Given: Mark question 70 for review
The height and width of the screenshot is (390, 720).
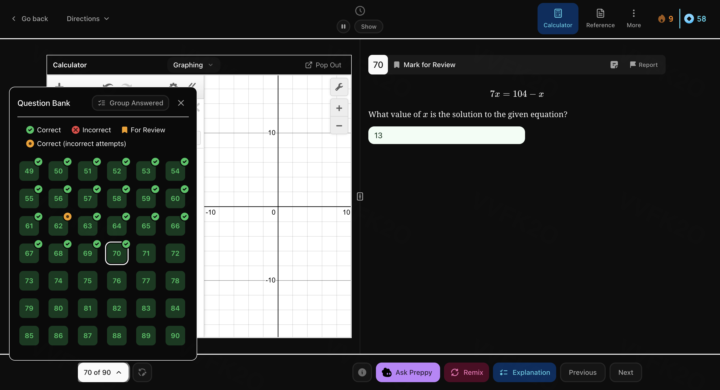Looking at the screenshot, I should [425, 65].
